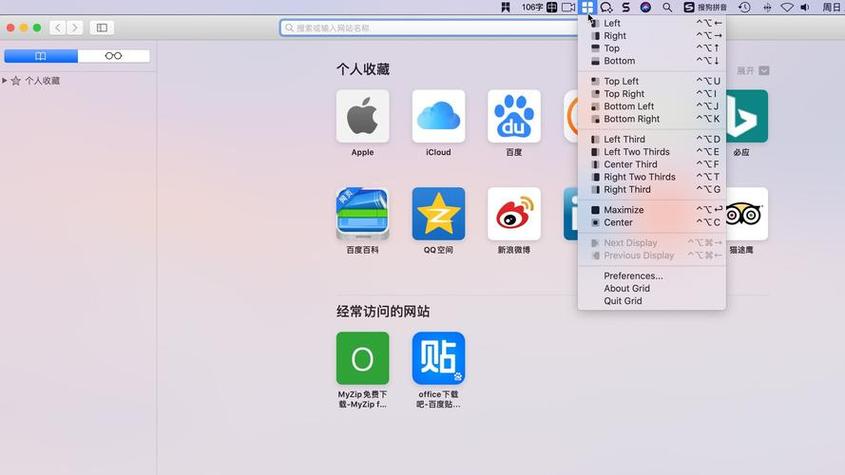Choose Bottom from the Grid menu

[652, 61]
